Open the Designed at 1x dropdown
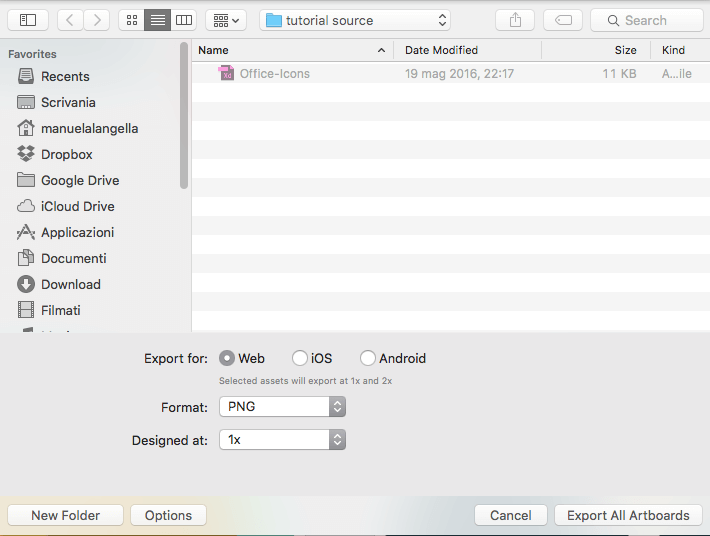Viewport: 710px width, 536px height. coord(283,440)
